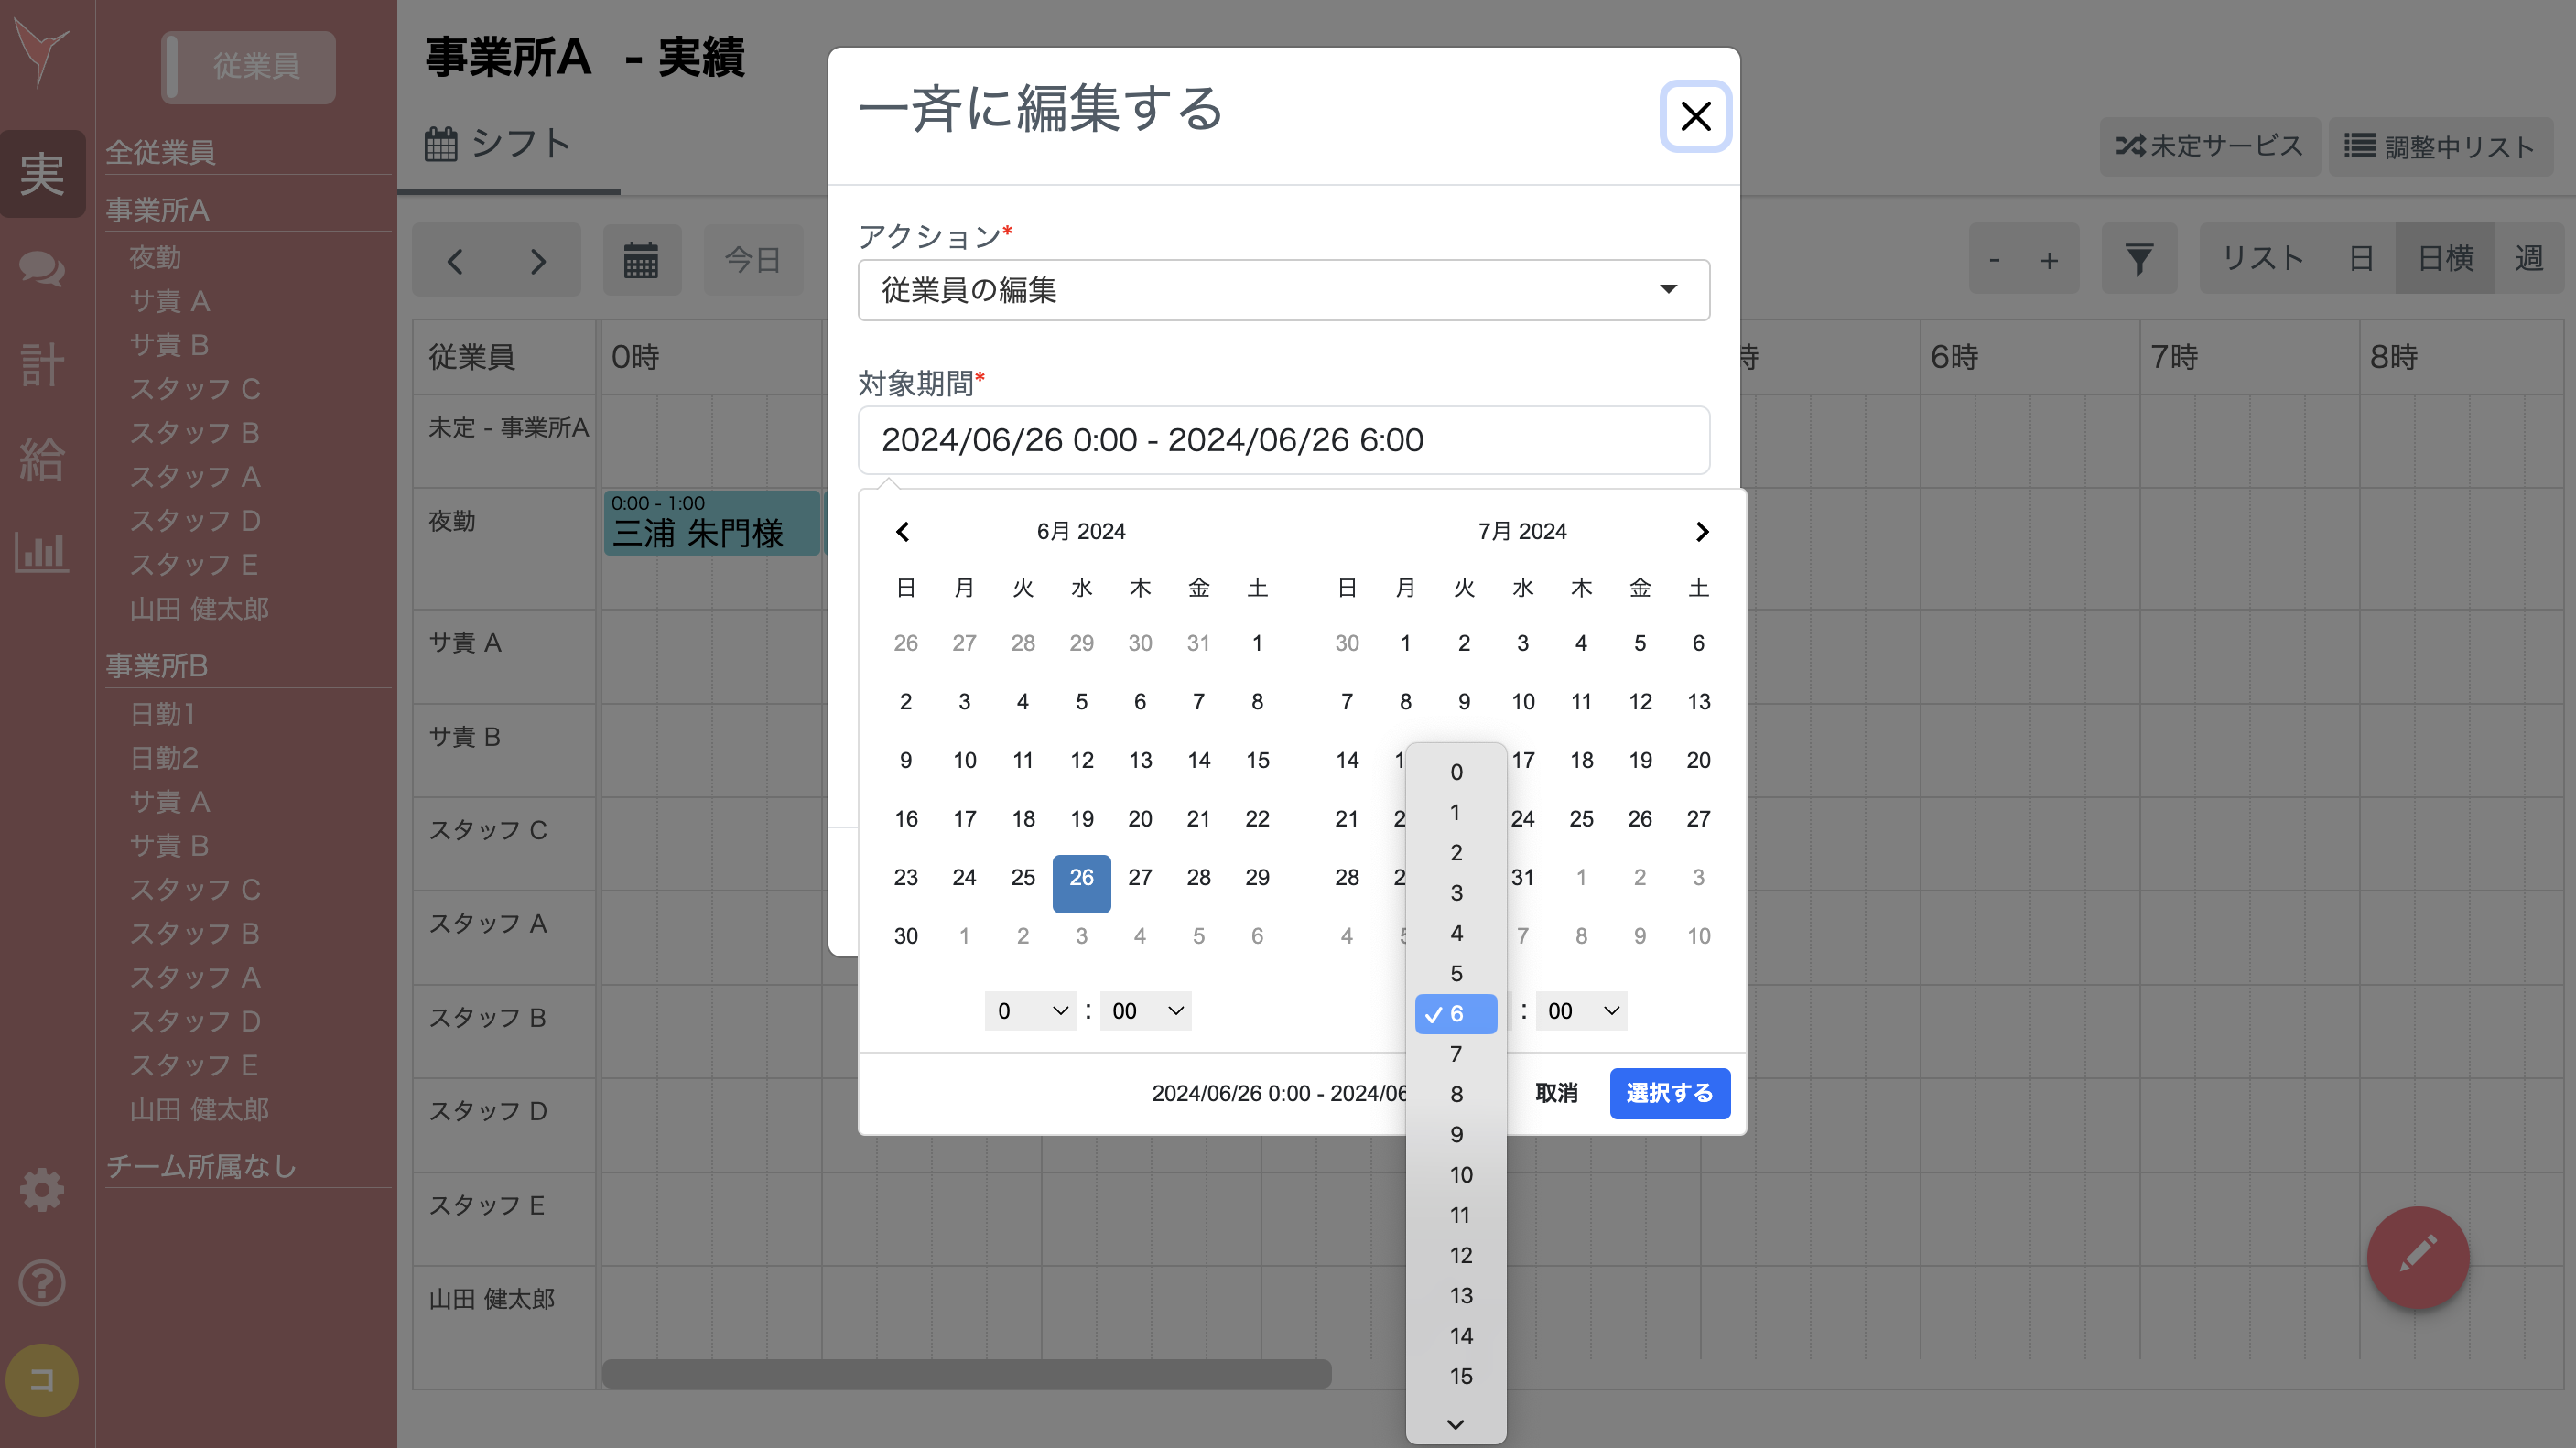Click the red pencil edit button

pos(2418,1258)
